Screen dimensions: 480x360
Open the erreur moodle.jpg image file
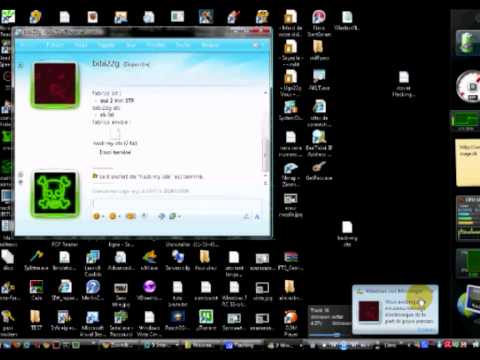click(291, 205)
